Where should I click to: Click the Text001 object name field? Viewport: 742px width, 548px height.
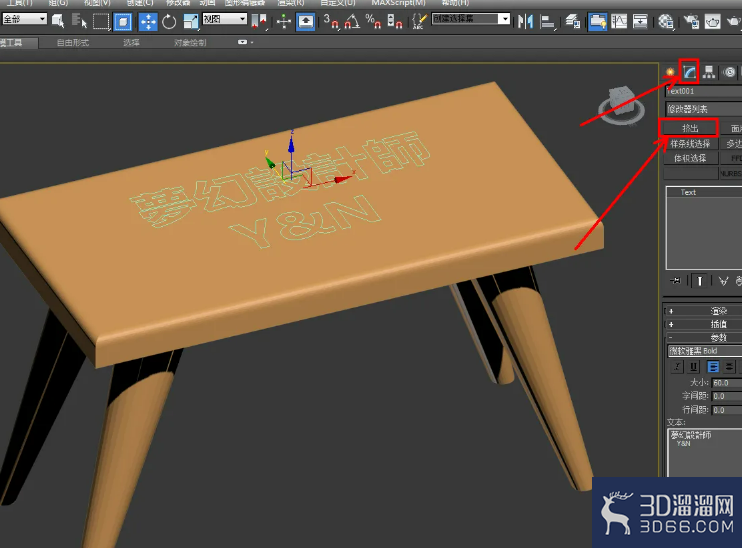tap(703, 91)
